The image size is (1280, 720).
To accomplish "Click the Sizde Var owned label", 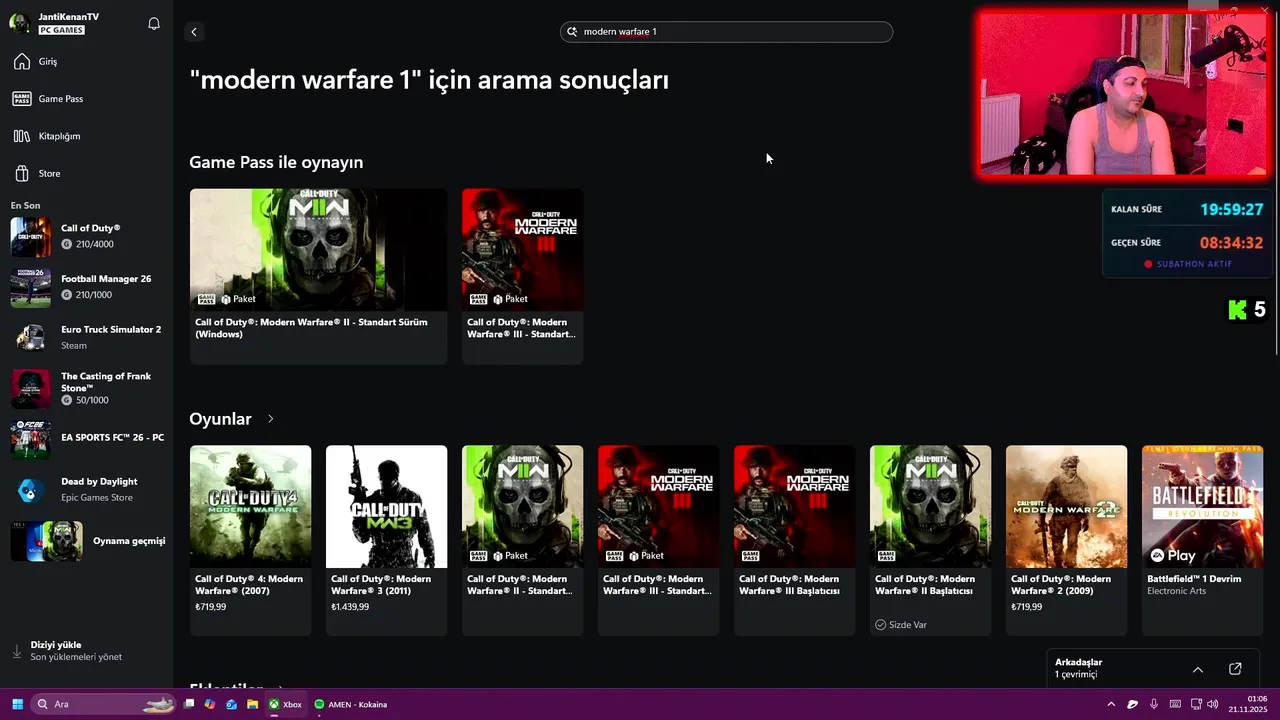I will (901, 625).
